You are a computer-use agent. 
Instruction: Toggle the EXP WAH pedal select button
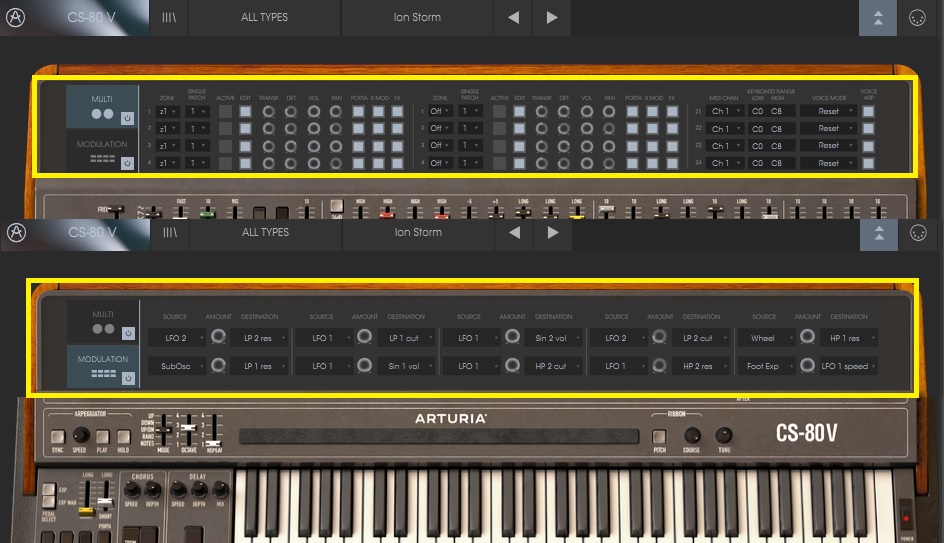coord(49,502)
